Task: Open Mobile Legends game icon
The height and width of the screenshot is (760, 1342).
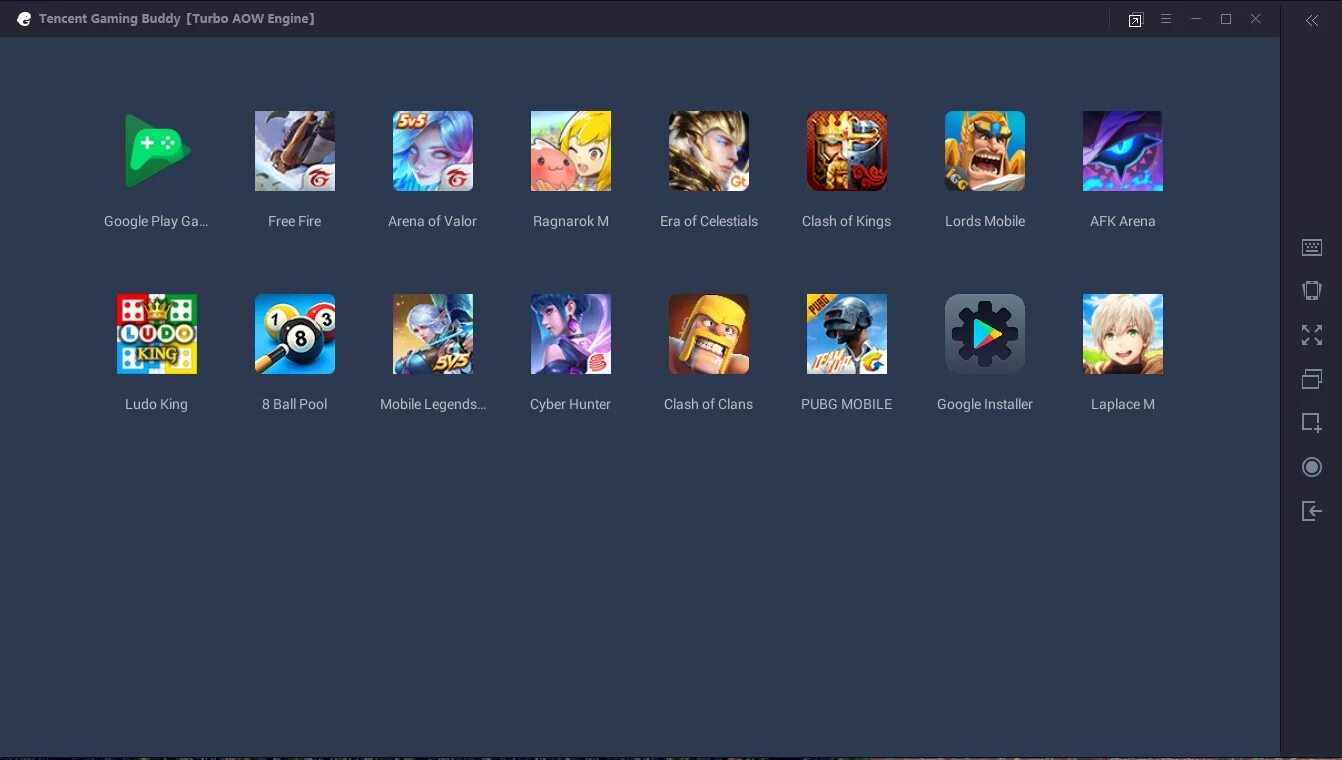Action: point(433,334)
